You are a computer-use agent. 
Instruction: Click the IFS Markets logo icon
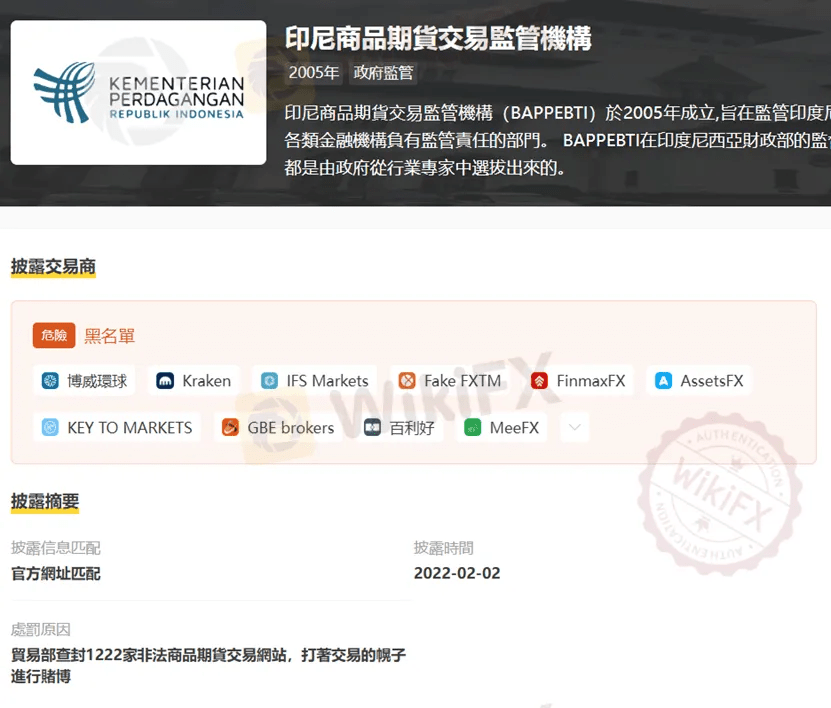point(269,380)
